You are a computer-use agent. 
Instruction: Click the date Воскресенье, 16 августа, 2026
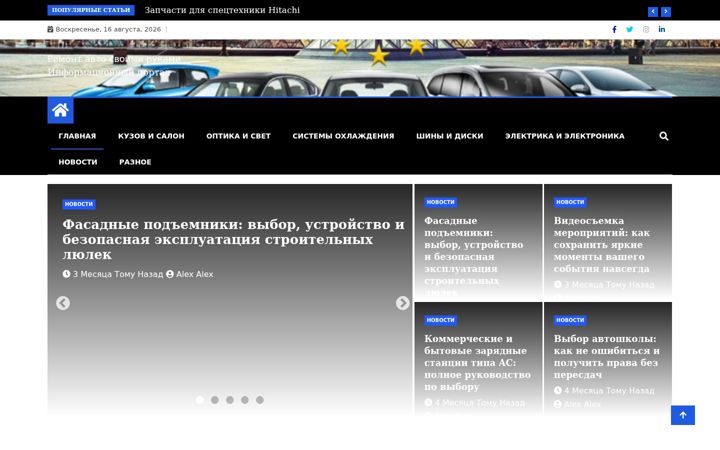(108, 29)
